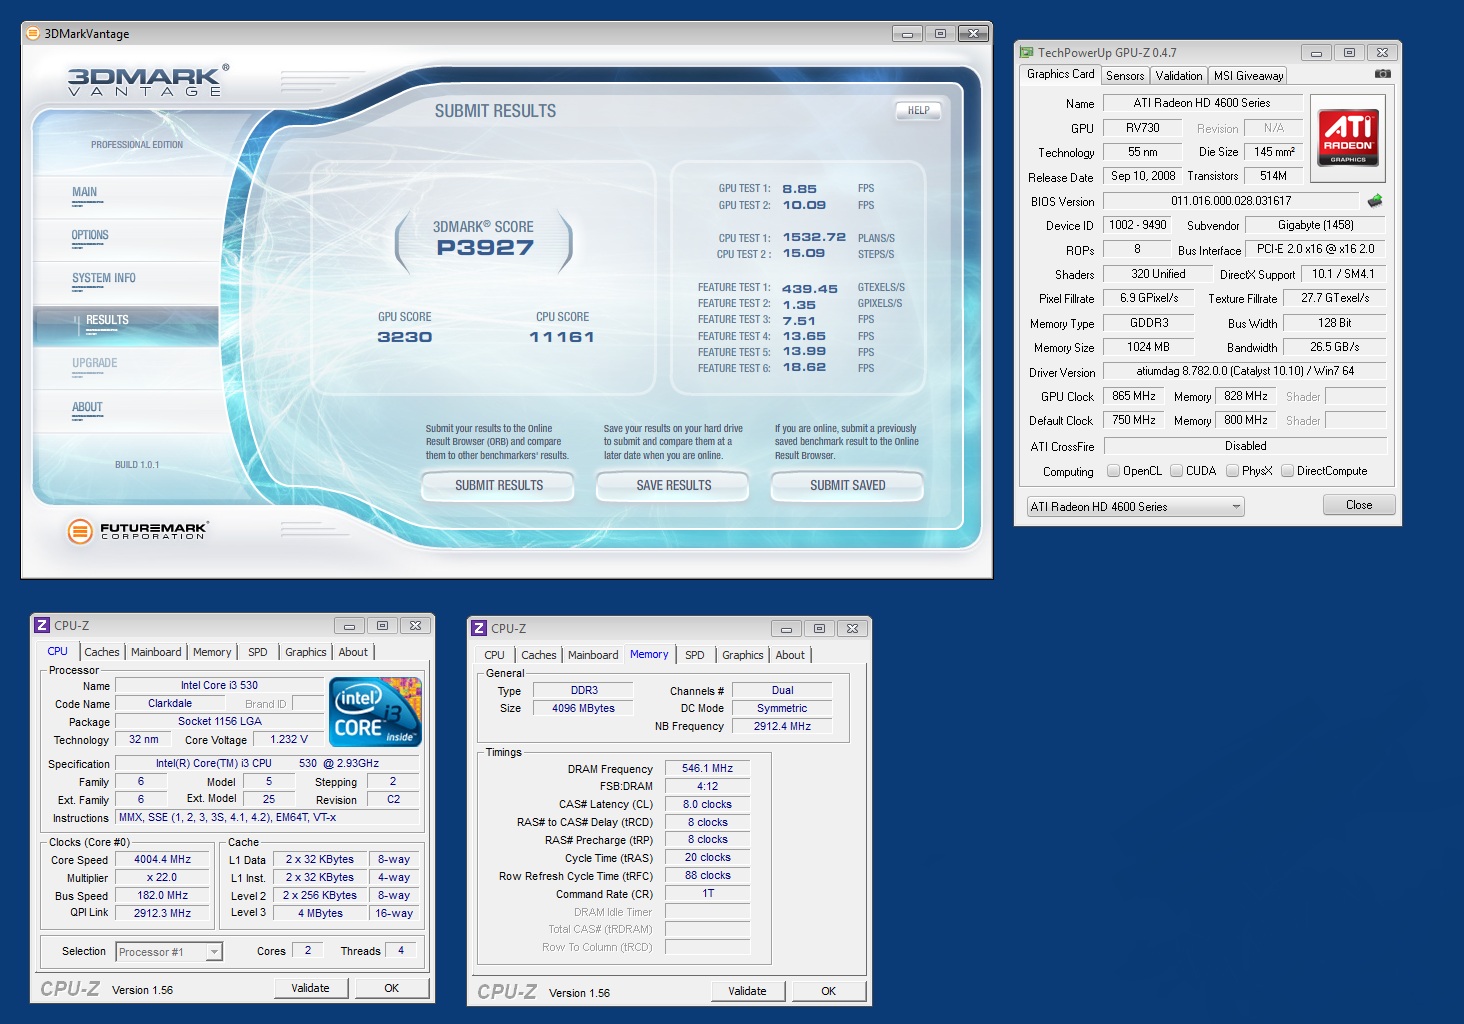
Task: Click the CPU-Z Memory window title icon
Action: pyautogui.click(x=479, y=628)
